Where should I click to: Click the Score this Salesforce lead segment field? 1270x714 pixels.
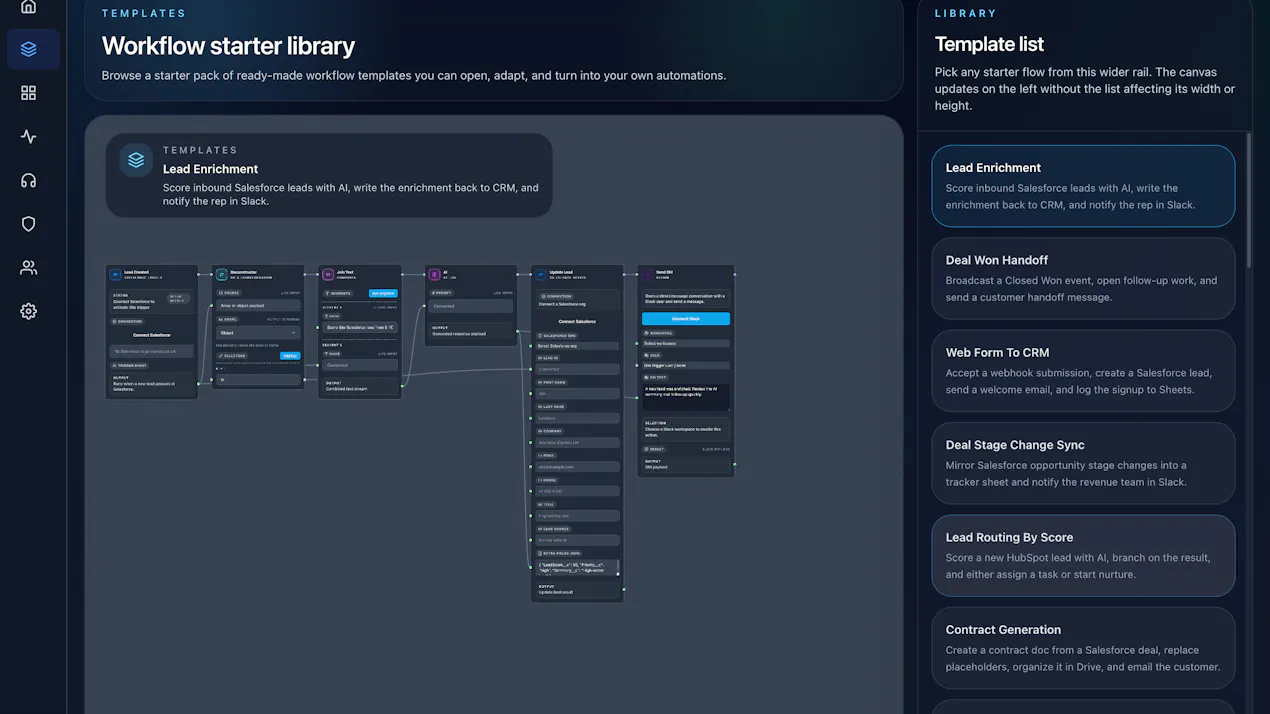click(359, 327)
